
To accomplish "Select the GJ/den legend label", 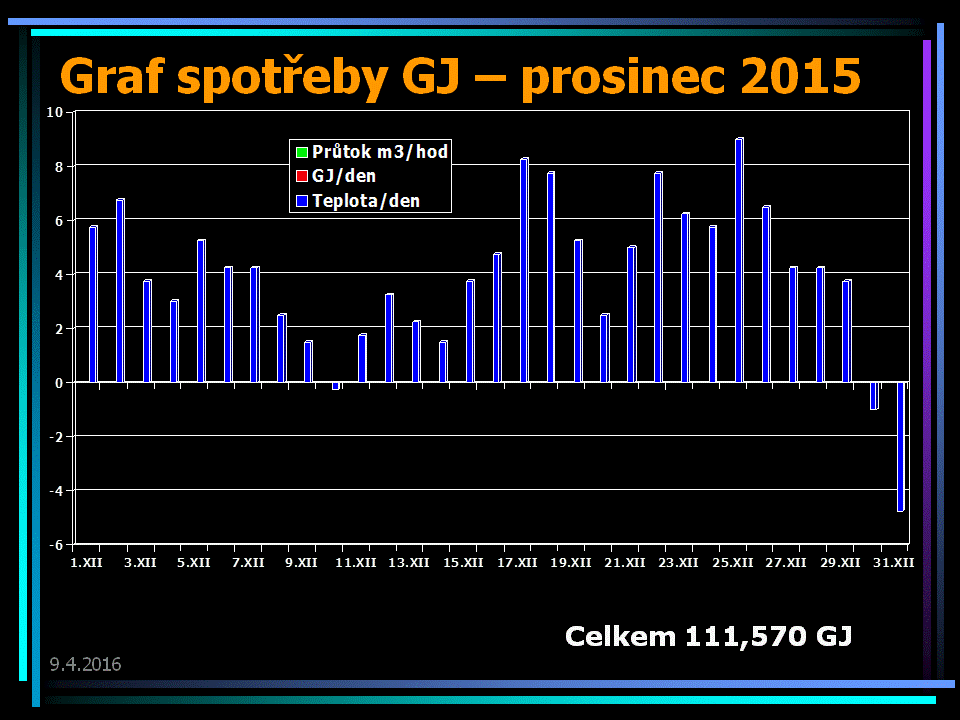I will (x=344, y=176).
